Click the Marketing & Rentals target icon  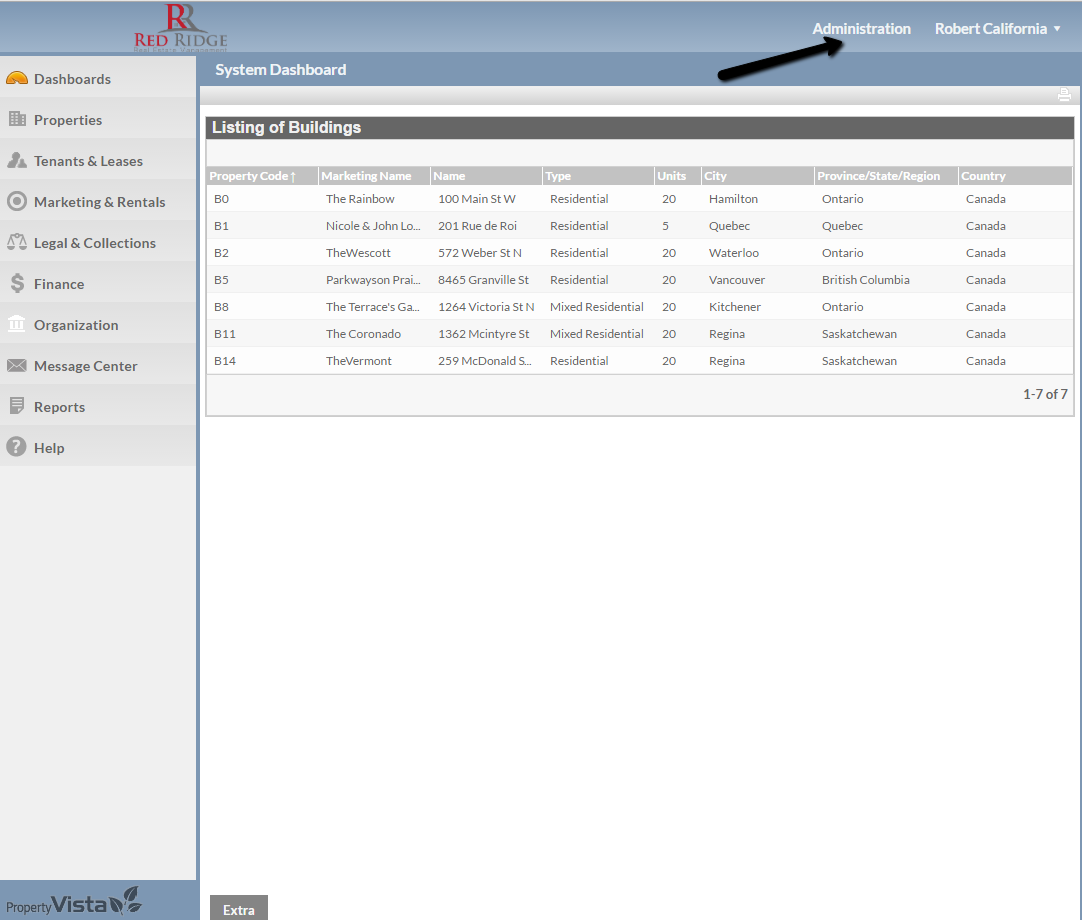[x=17, y=202]
